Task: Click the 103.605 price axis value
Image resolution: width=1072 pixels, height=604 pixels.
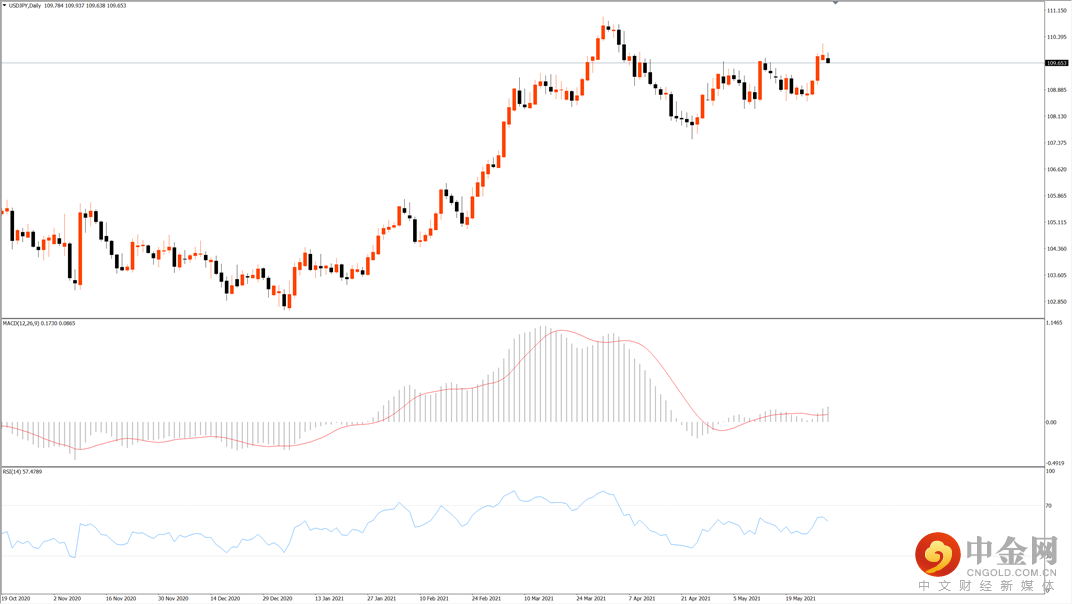Action: tap(1056, 275)
